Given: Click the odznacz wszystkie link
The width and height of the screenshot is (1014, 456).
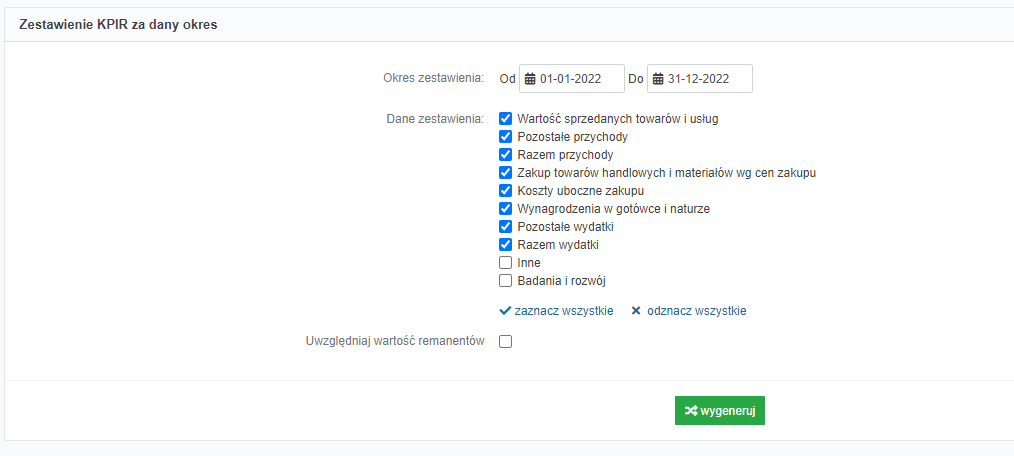Looking at the screenshot, I should [696, 310].
